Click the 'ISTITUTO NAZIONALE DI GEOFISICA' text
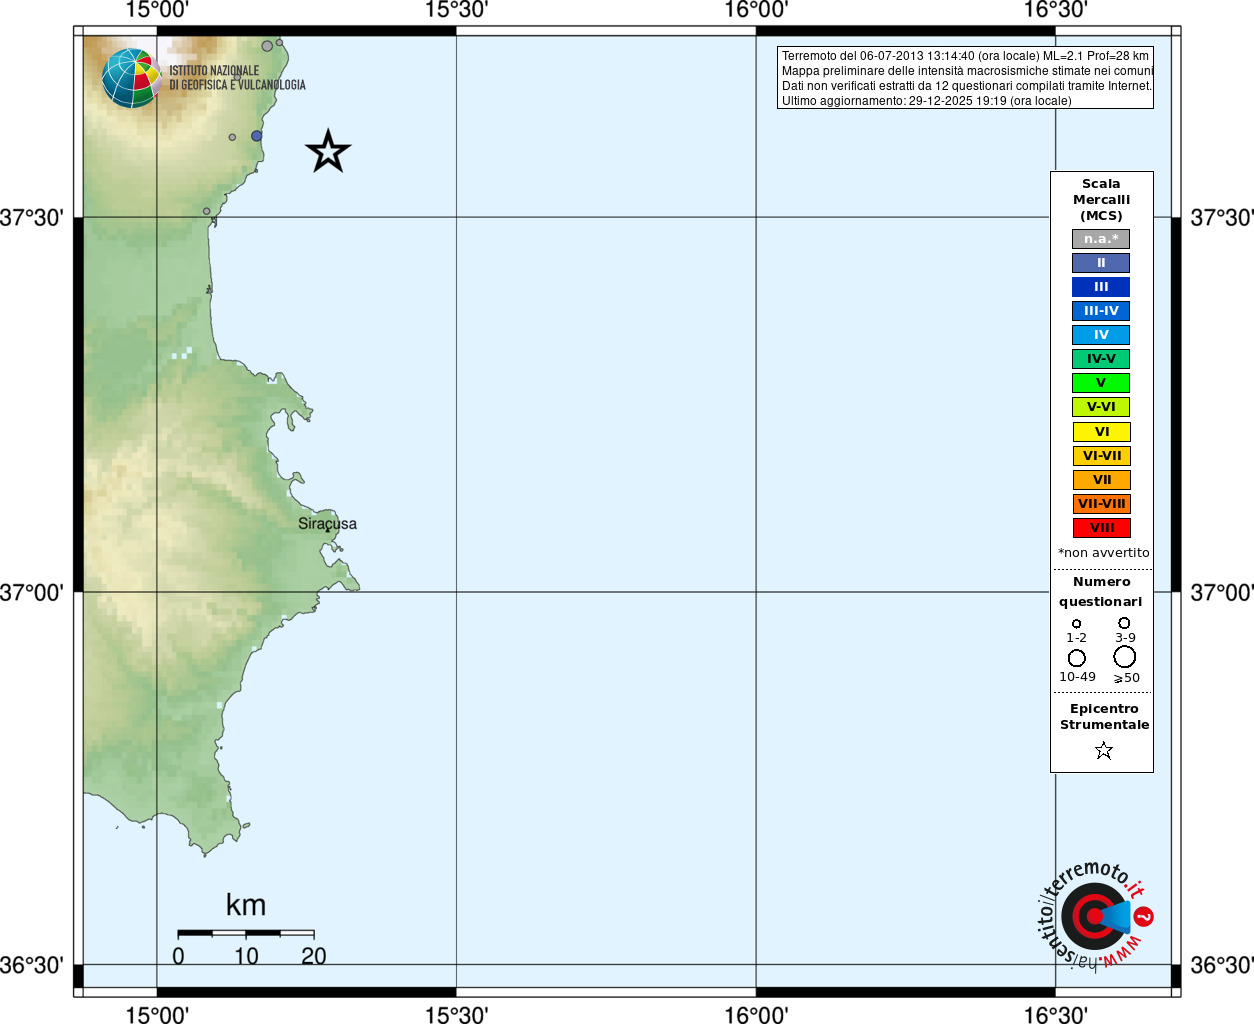 (x=238, y=78)
